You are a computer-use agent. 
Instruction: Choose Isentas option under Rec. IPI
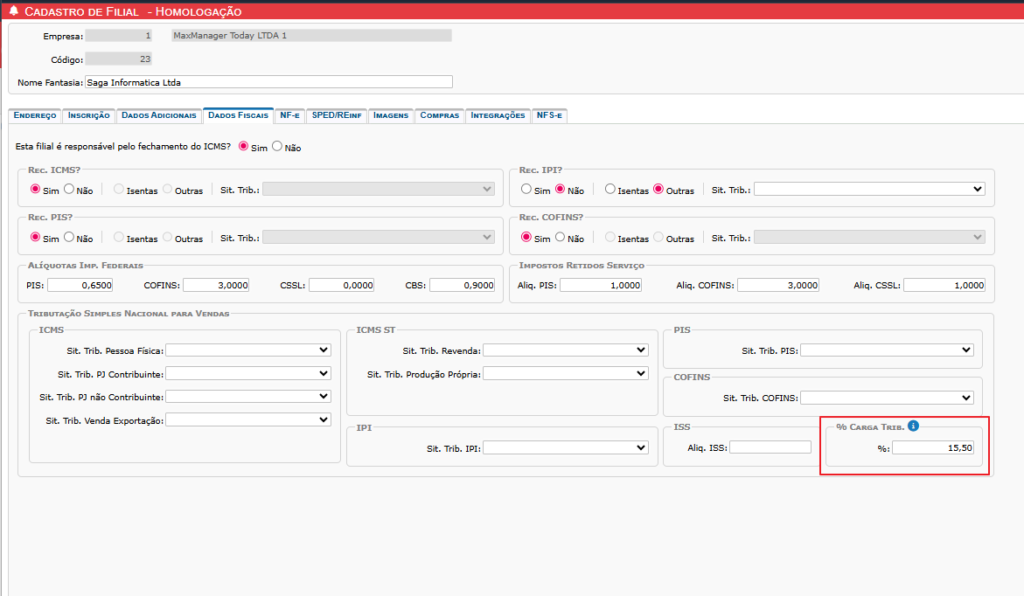click(609, 188)
